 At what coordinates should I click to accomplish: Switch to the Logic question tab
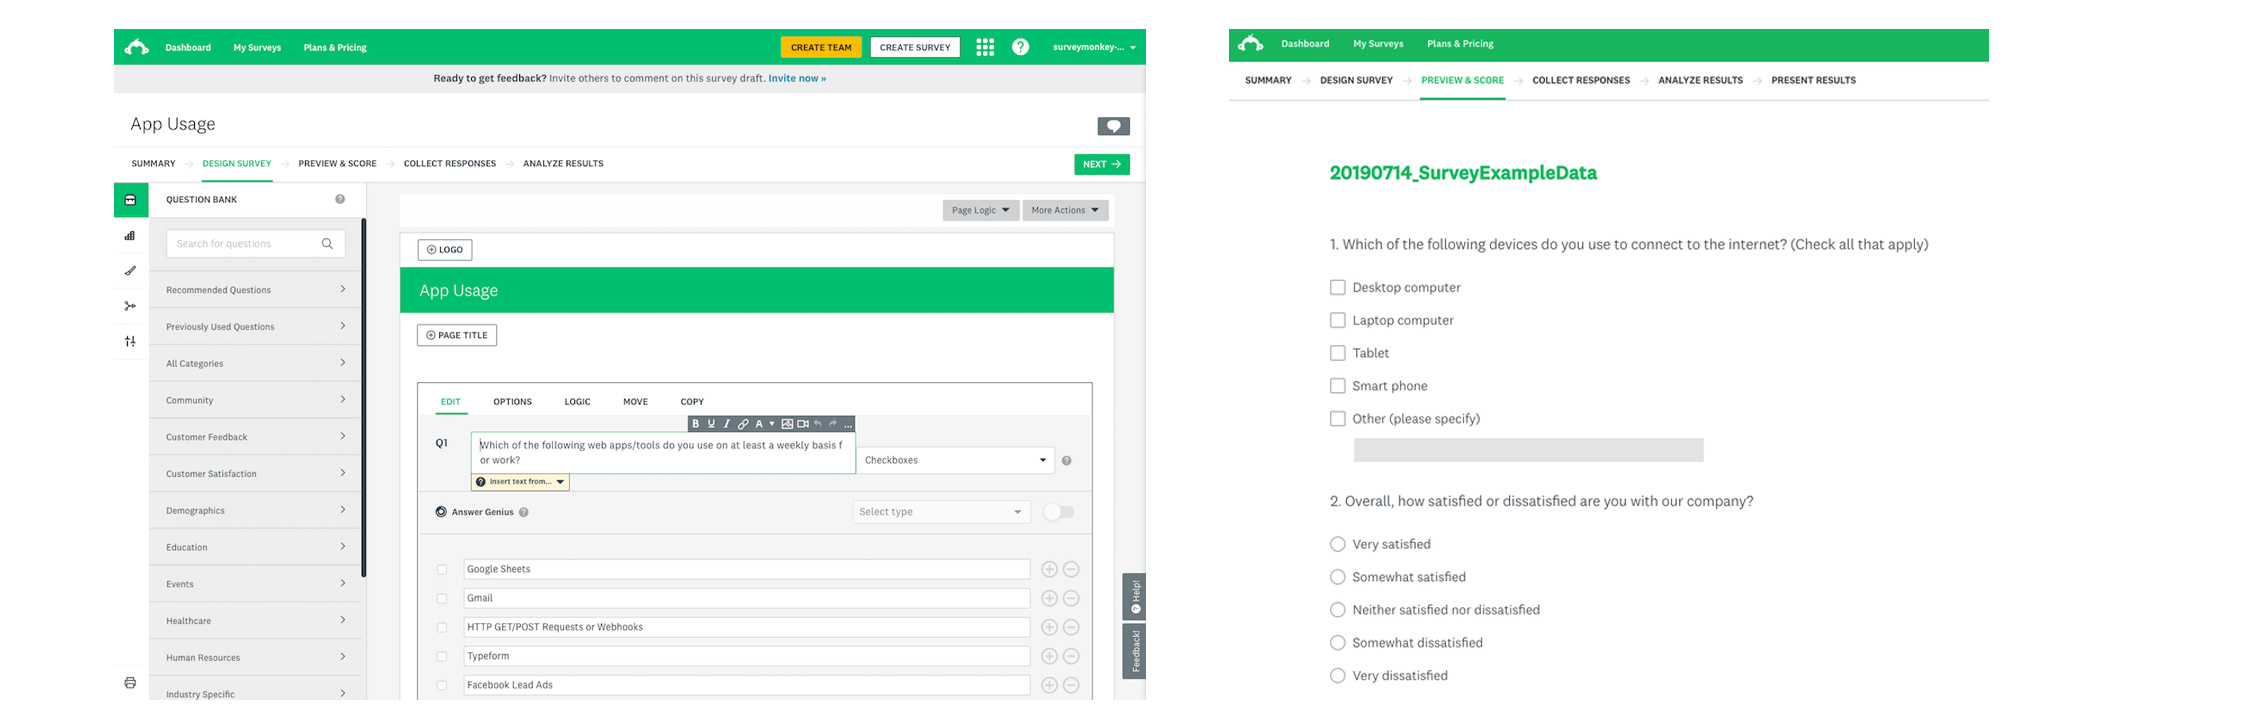[577, 402]
